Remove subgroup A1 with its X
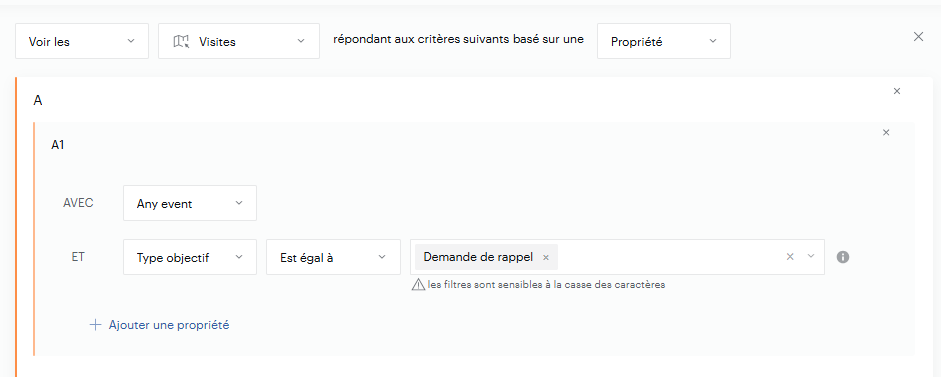The image size is (941, 377). coord(886,133)
